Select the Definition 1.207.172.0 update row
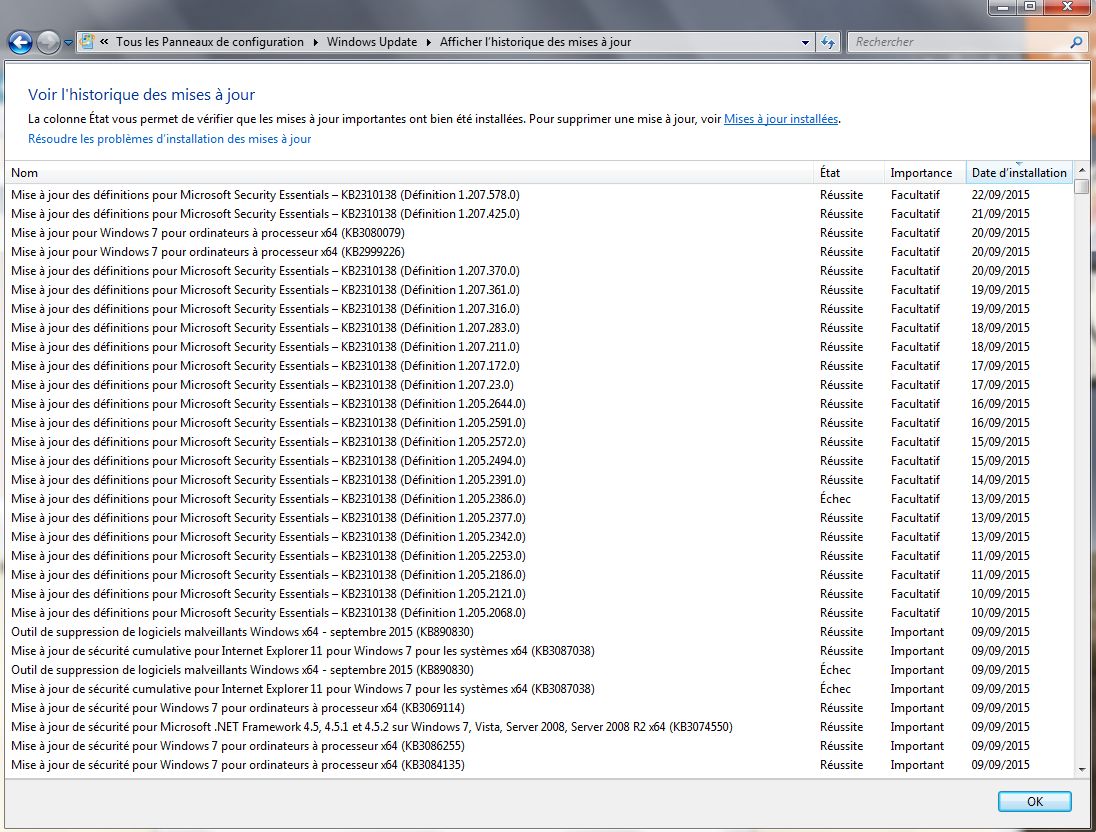This screenshot has width=1096, height=832. pos(538,366)
